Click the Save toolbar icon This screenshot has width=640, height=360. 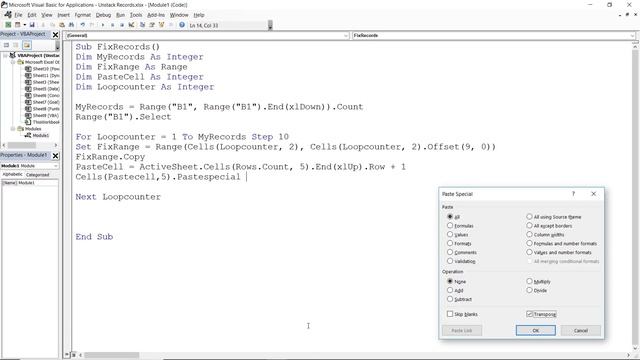click(x=32, y=25)
